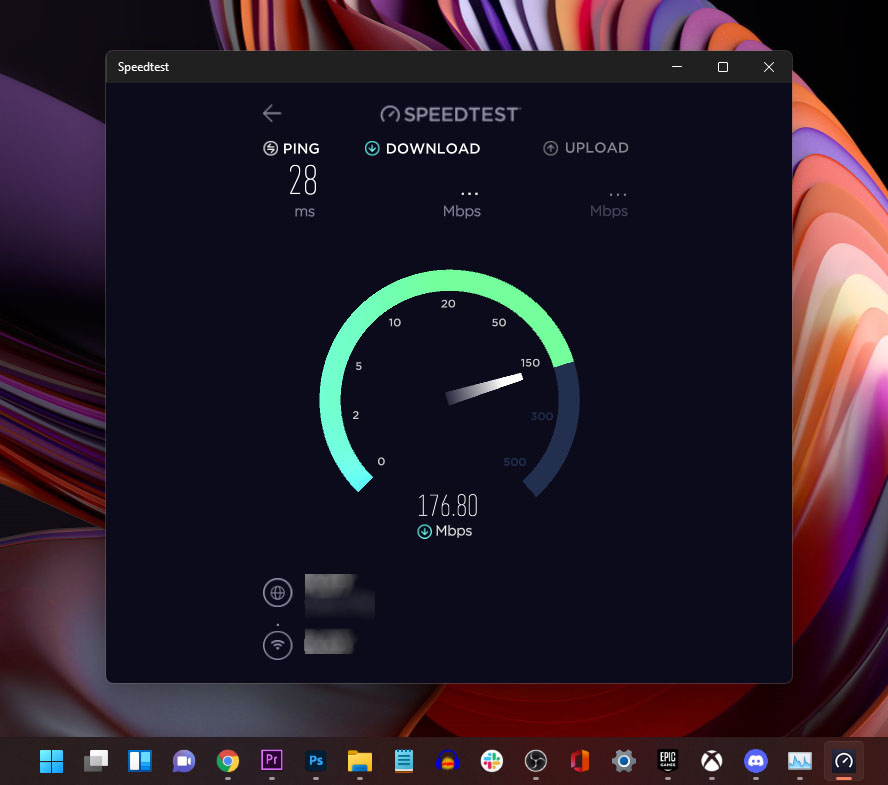Click the Download arrow icon near the heading

372,148
